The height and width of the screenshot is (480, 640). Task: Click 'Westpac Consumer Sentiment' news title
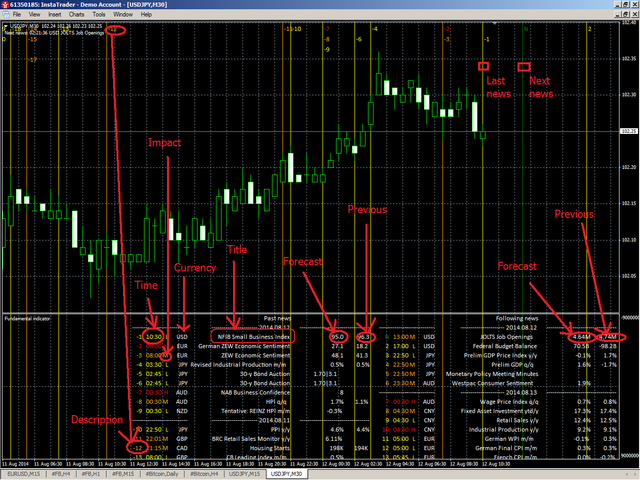pyautogui.click(x=492, y=383)
